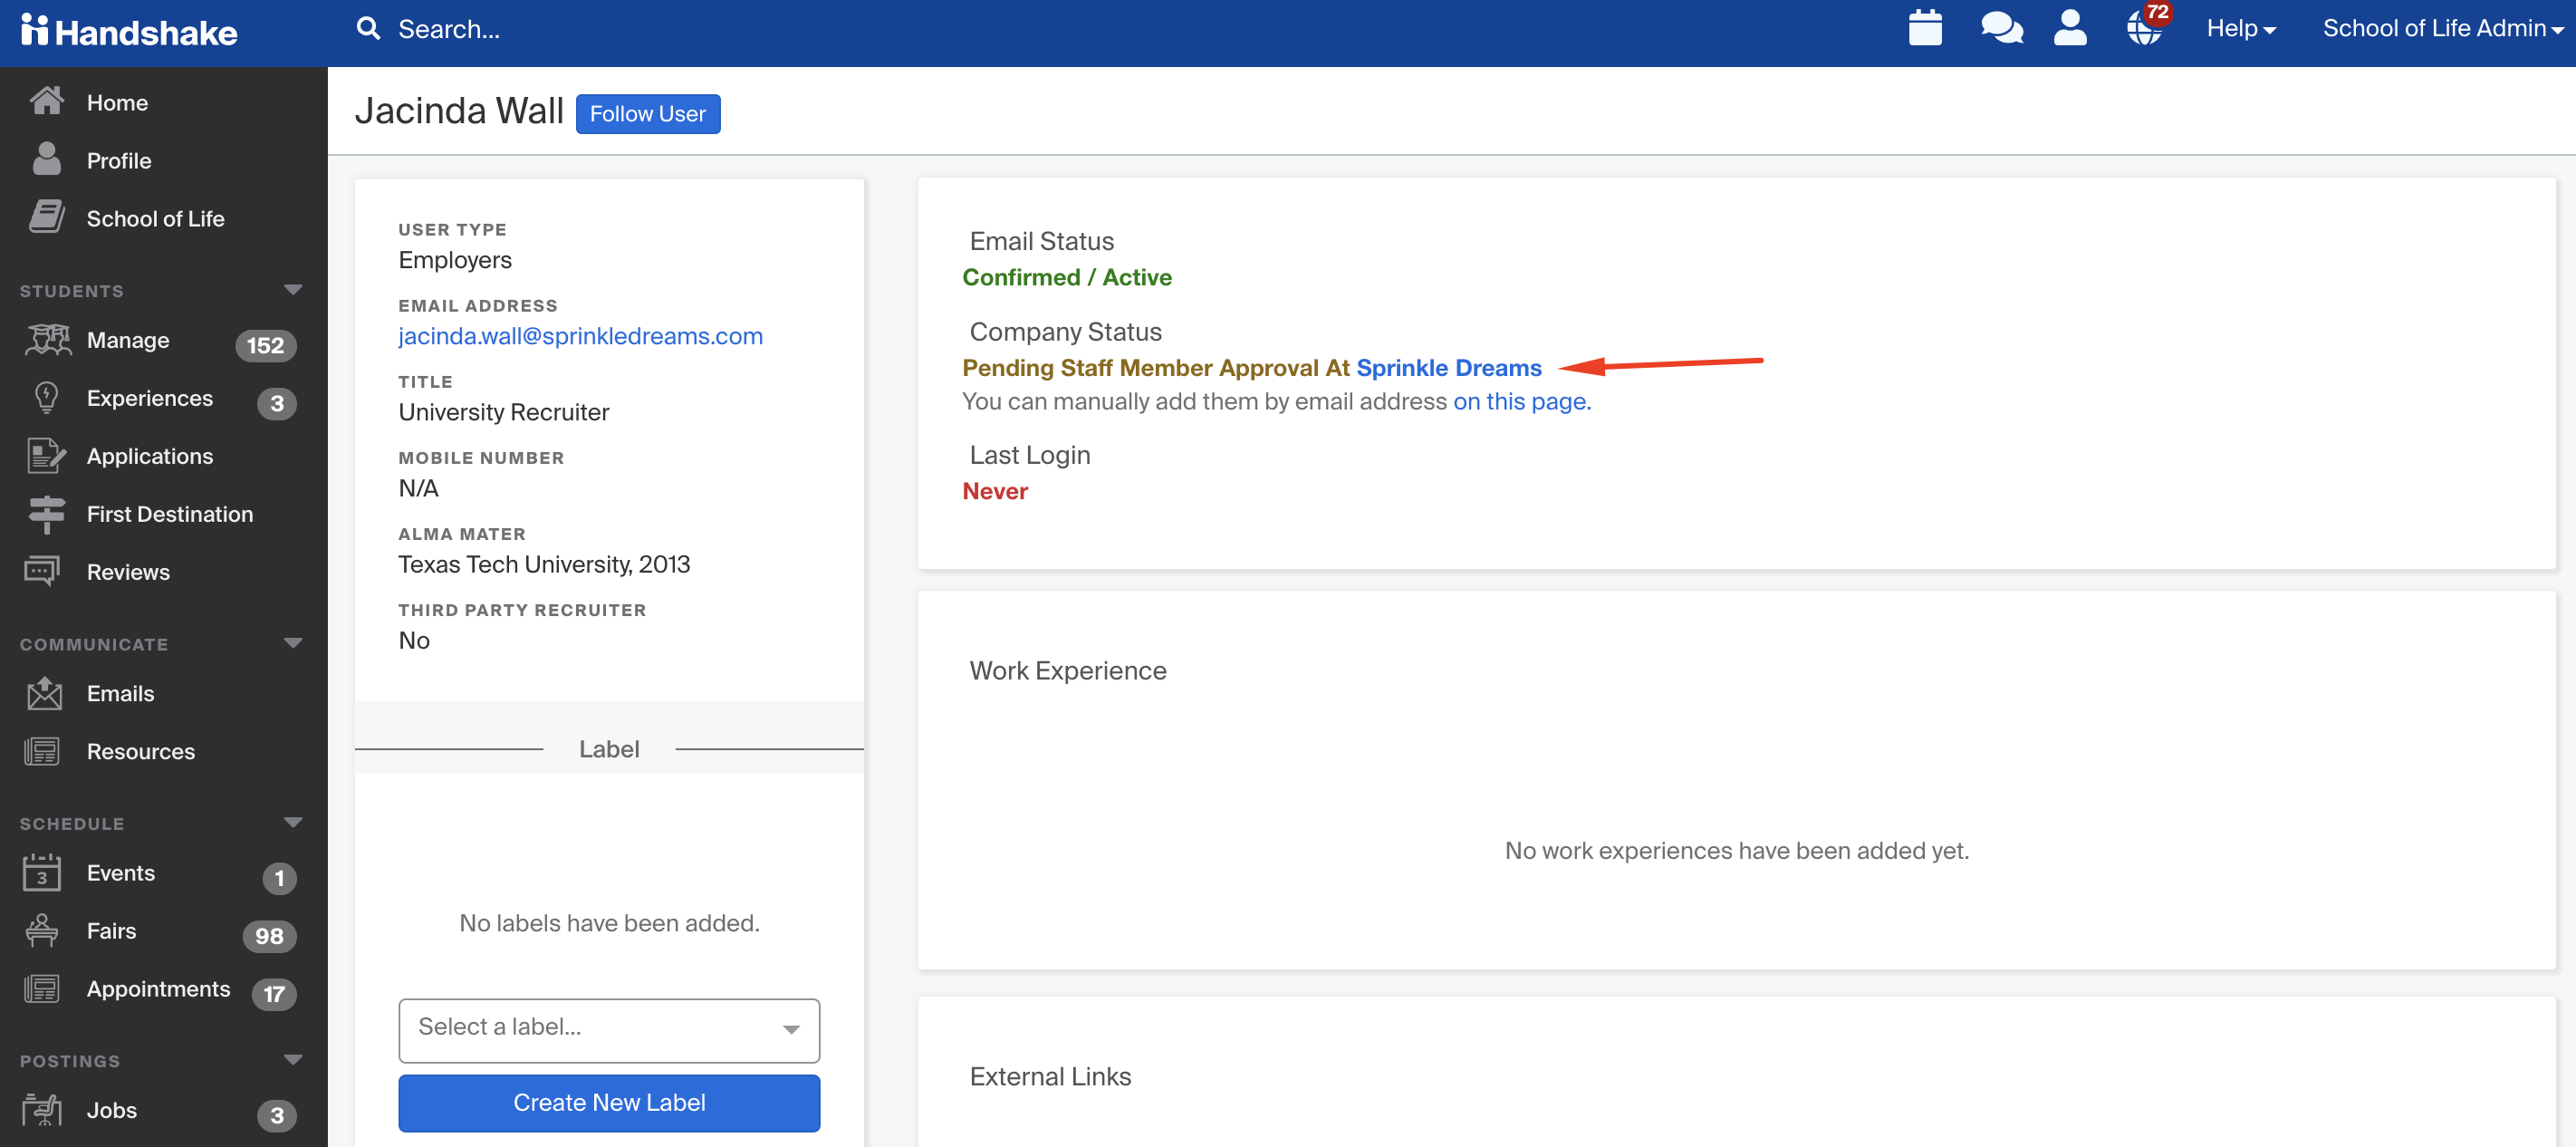Click the Manage students icon
2576x1147 pixels.
[x=47, y=340]
